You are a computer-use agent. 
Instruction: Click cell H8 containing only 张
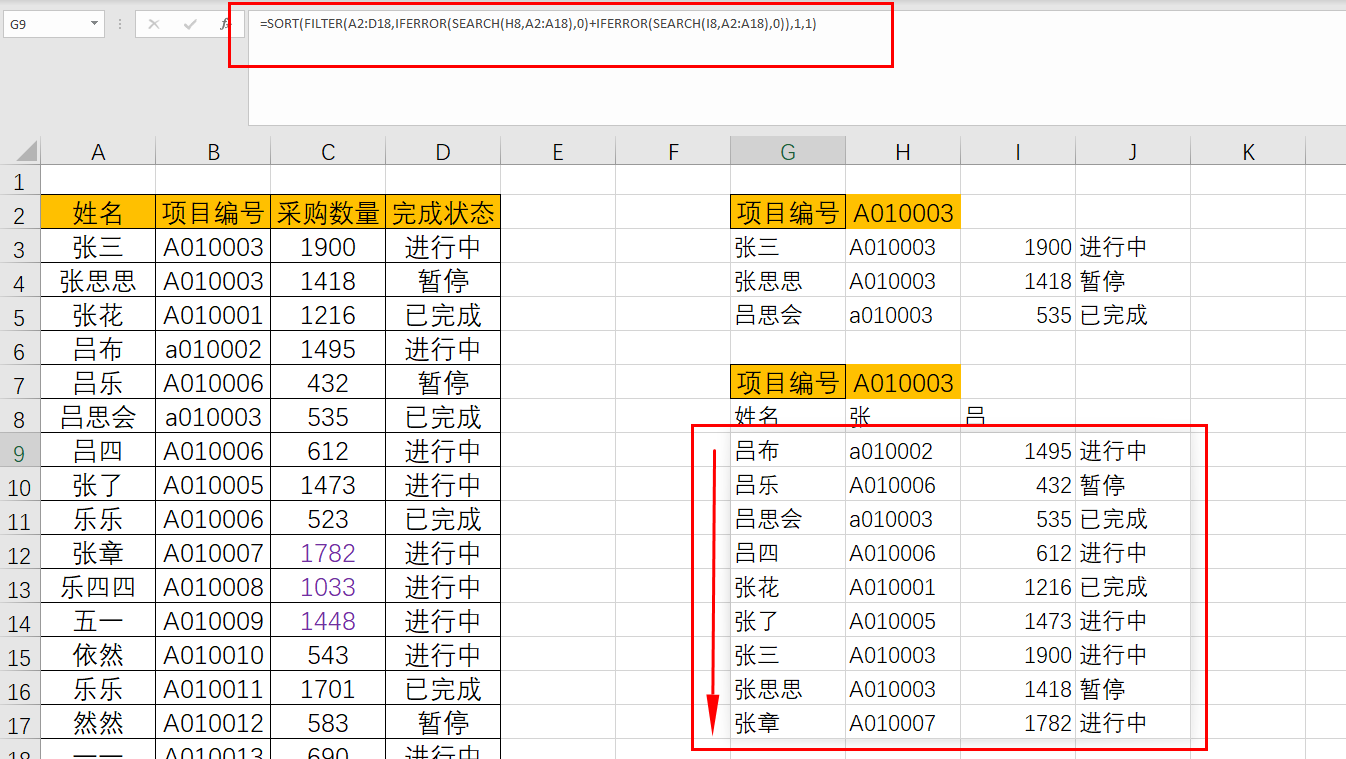pyautogui.click(x=903, y=415)
